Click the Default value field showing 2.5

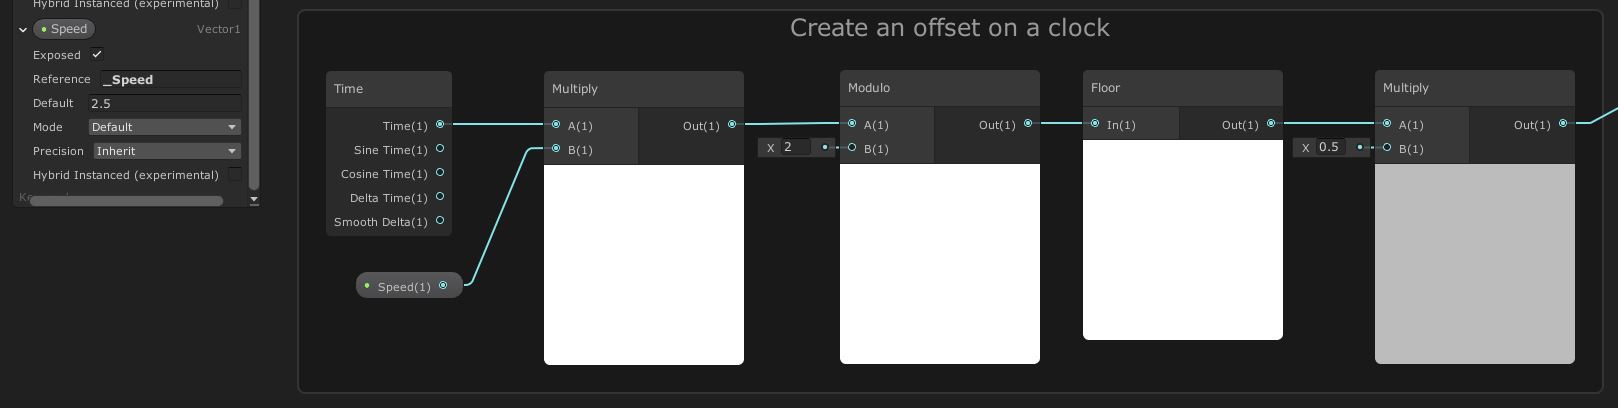click(x=164, y=103)
